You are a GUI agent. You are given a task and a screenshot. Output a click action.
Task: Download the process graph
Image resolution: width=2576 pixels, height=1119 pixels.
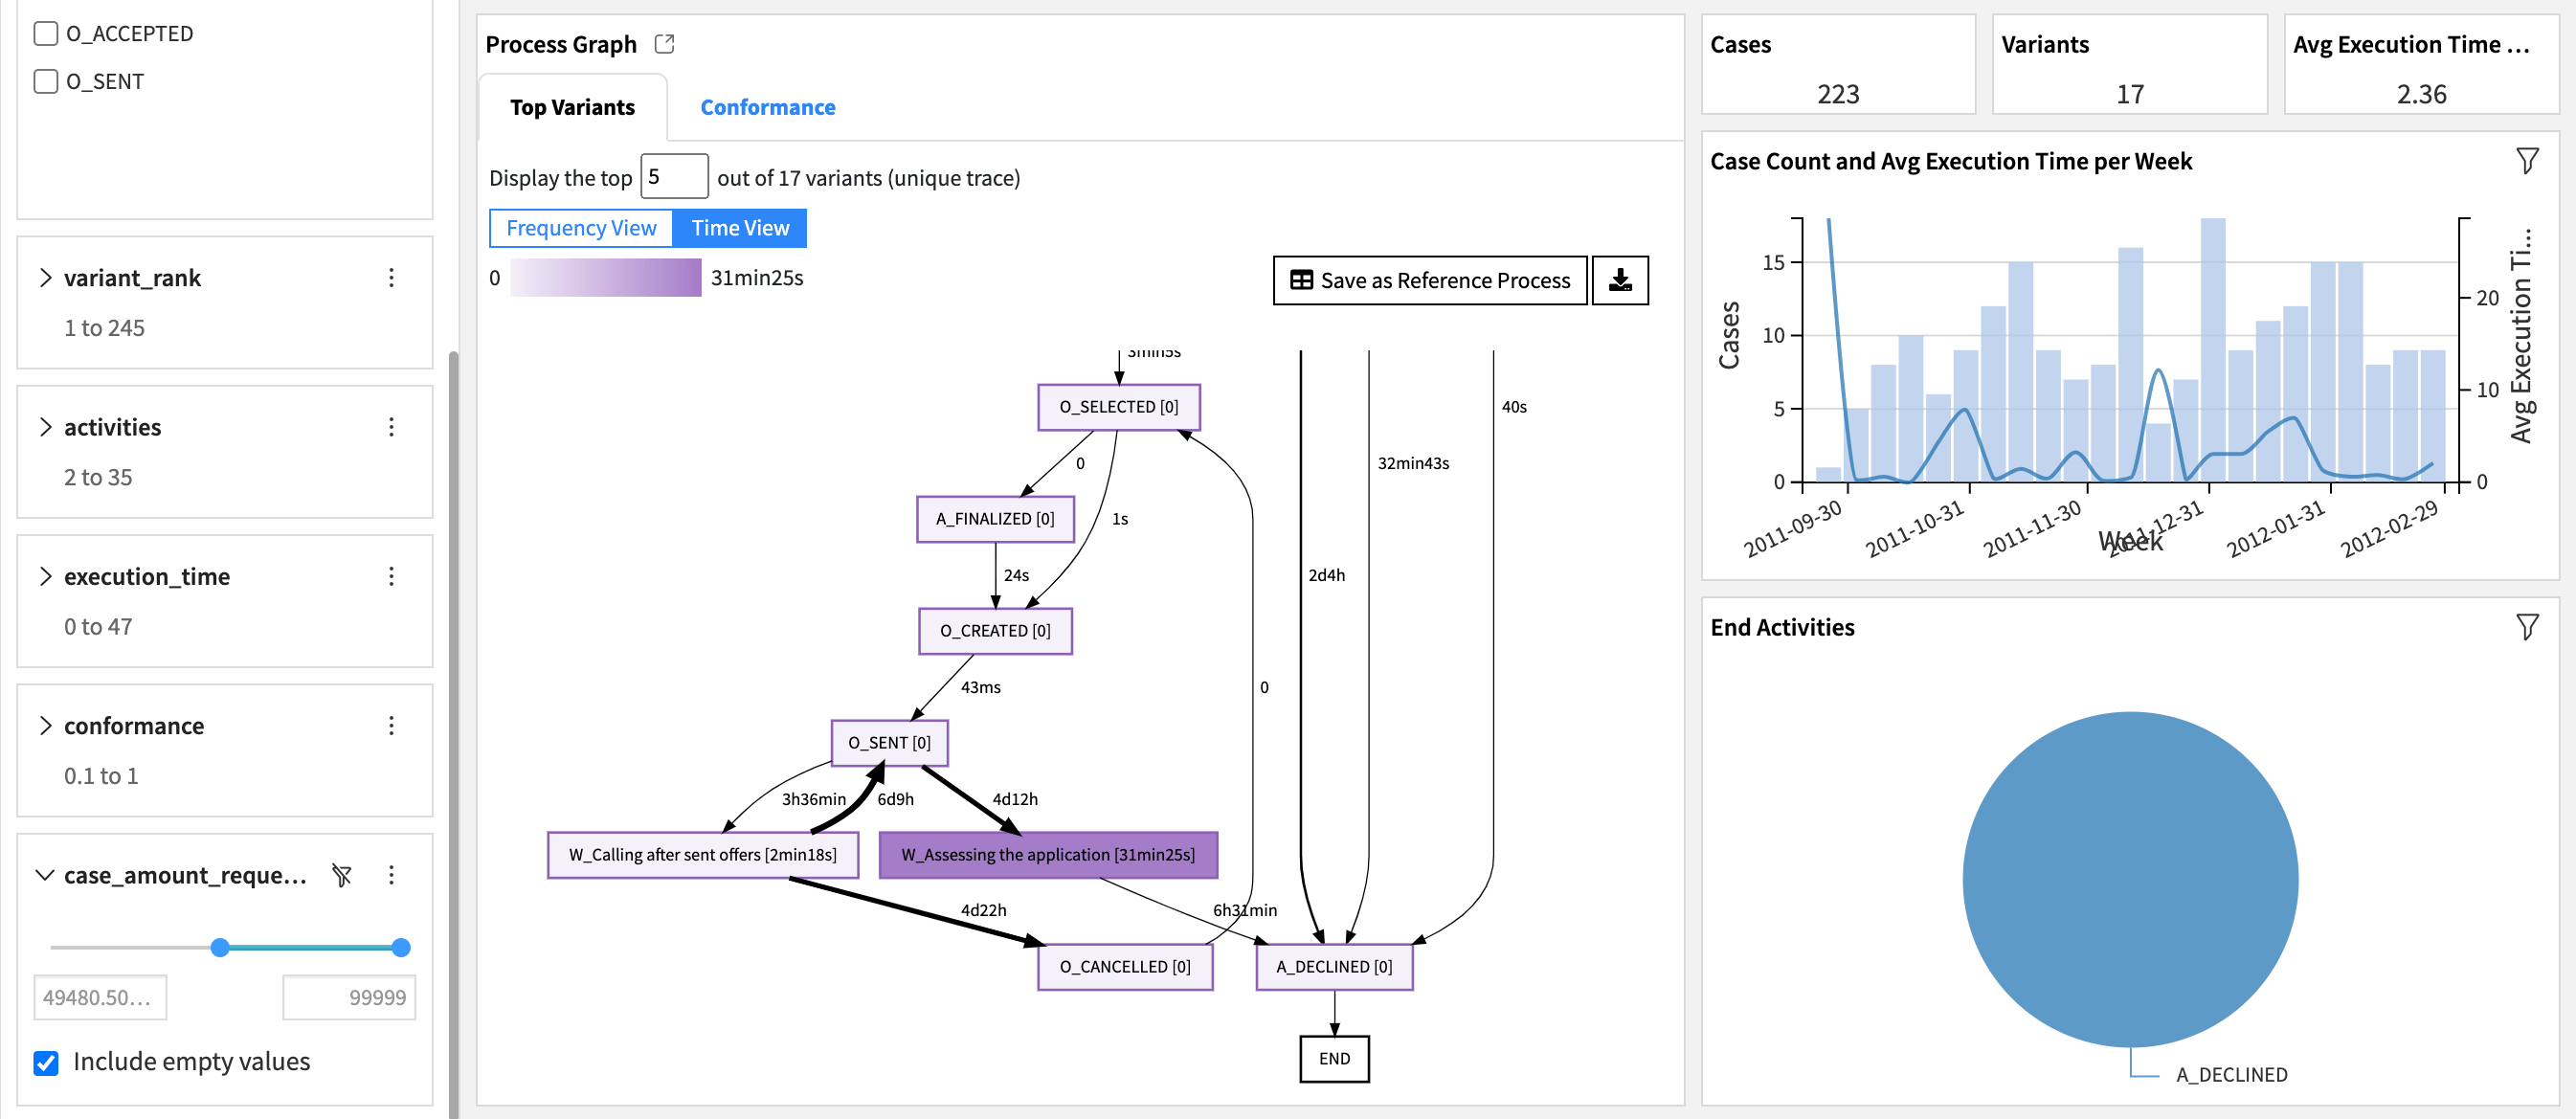(1620, 281)
